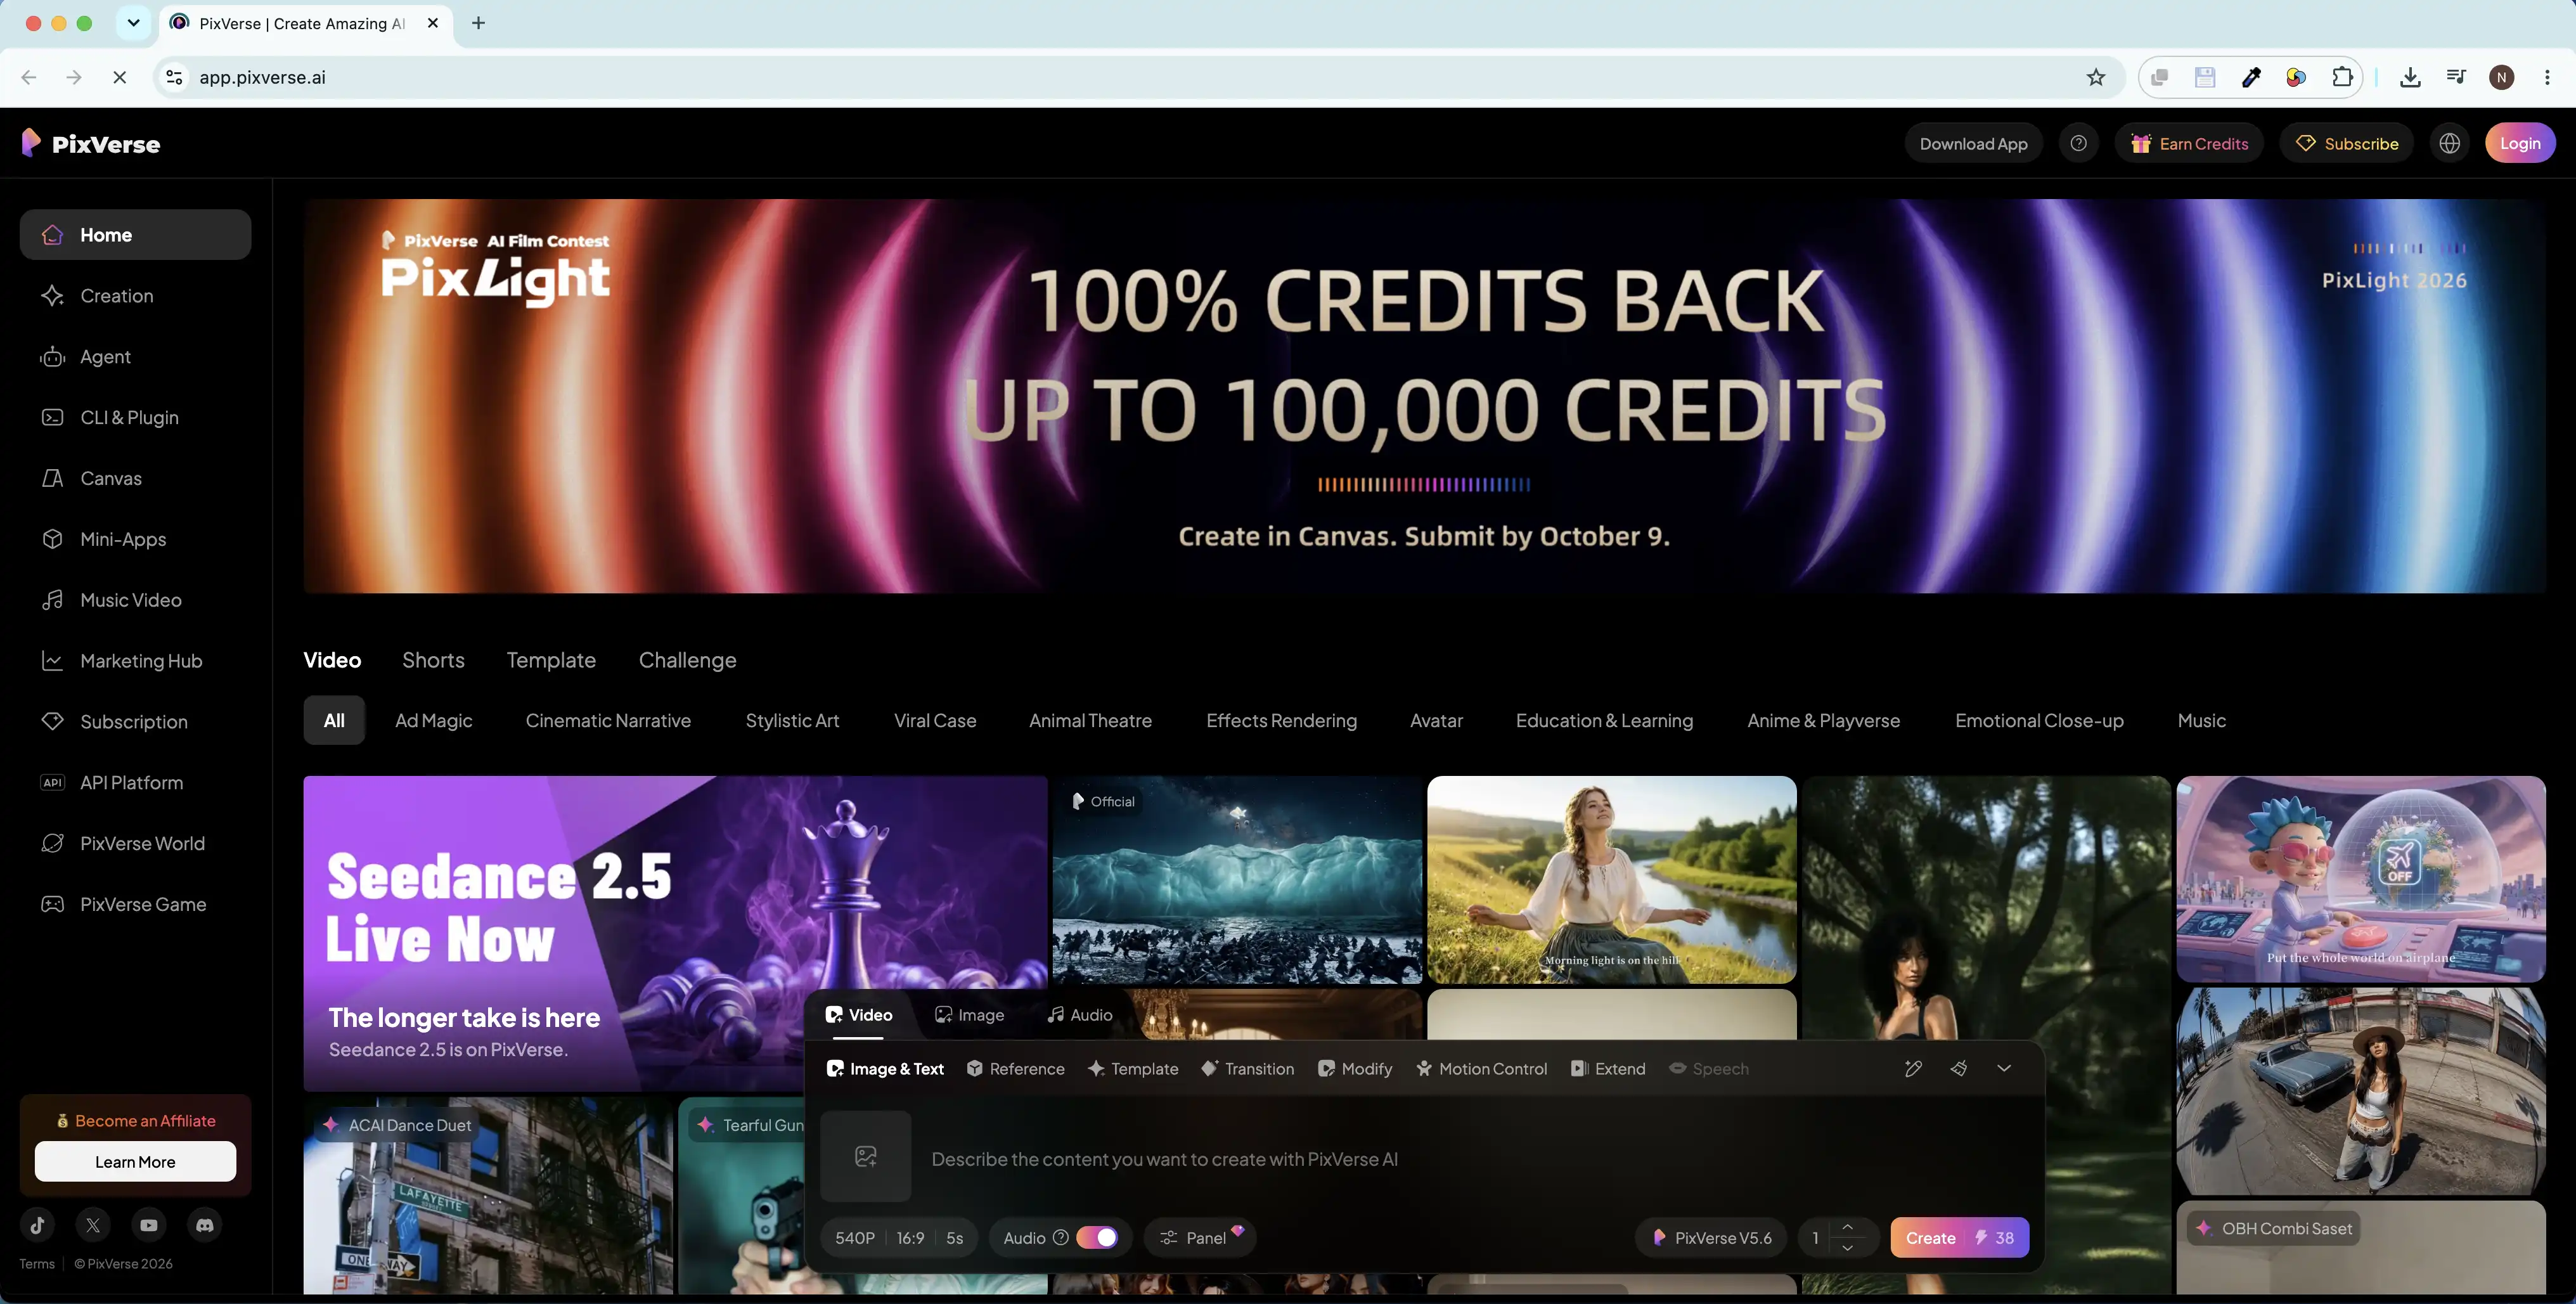Open PixVerse Discord social icon
The image size is (2576, 1304).
coord(205,1224)
